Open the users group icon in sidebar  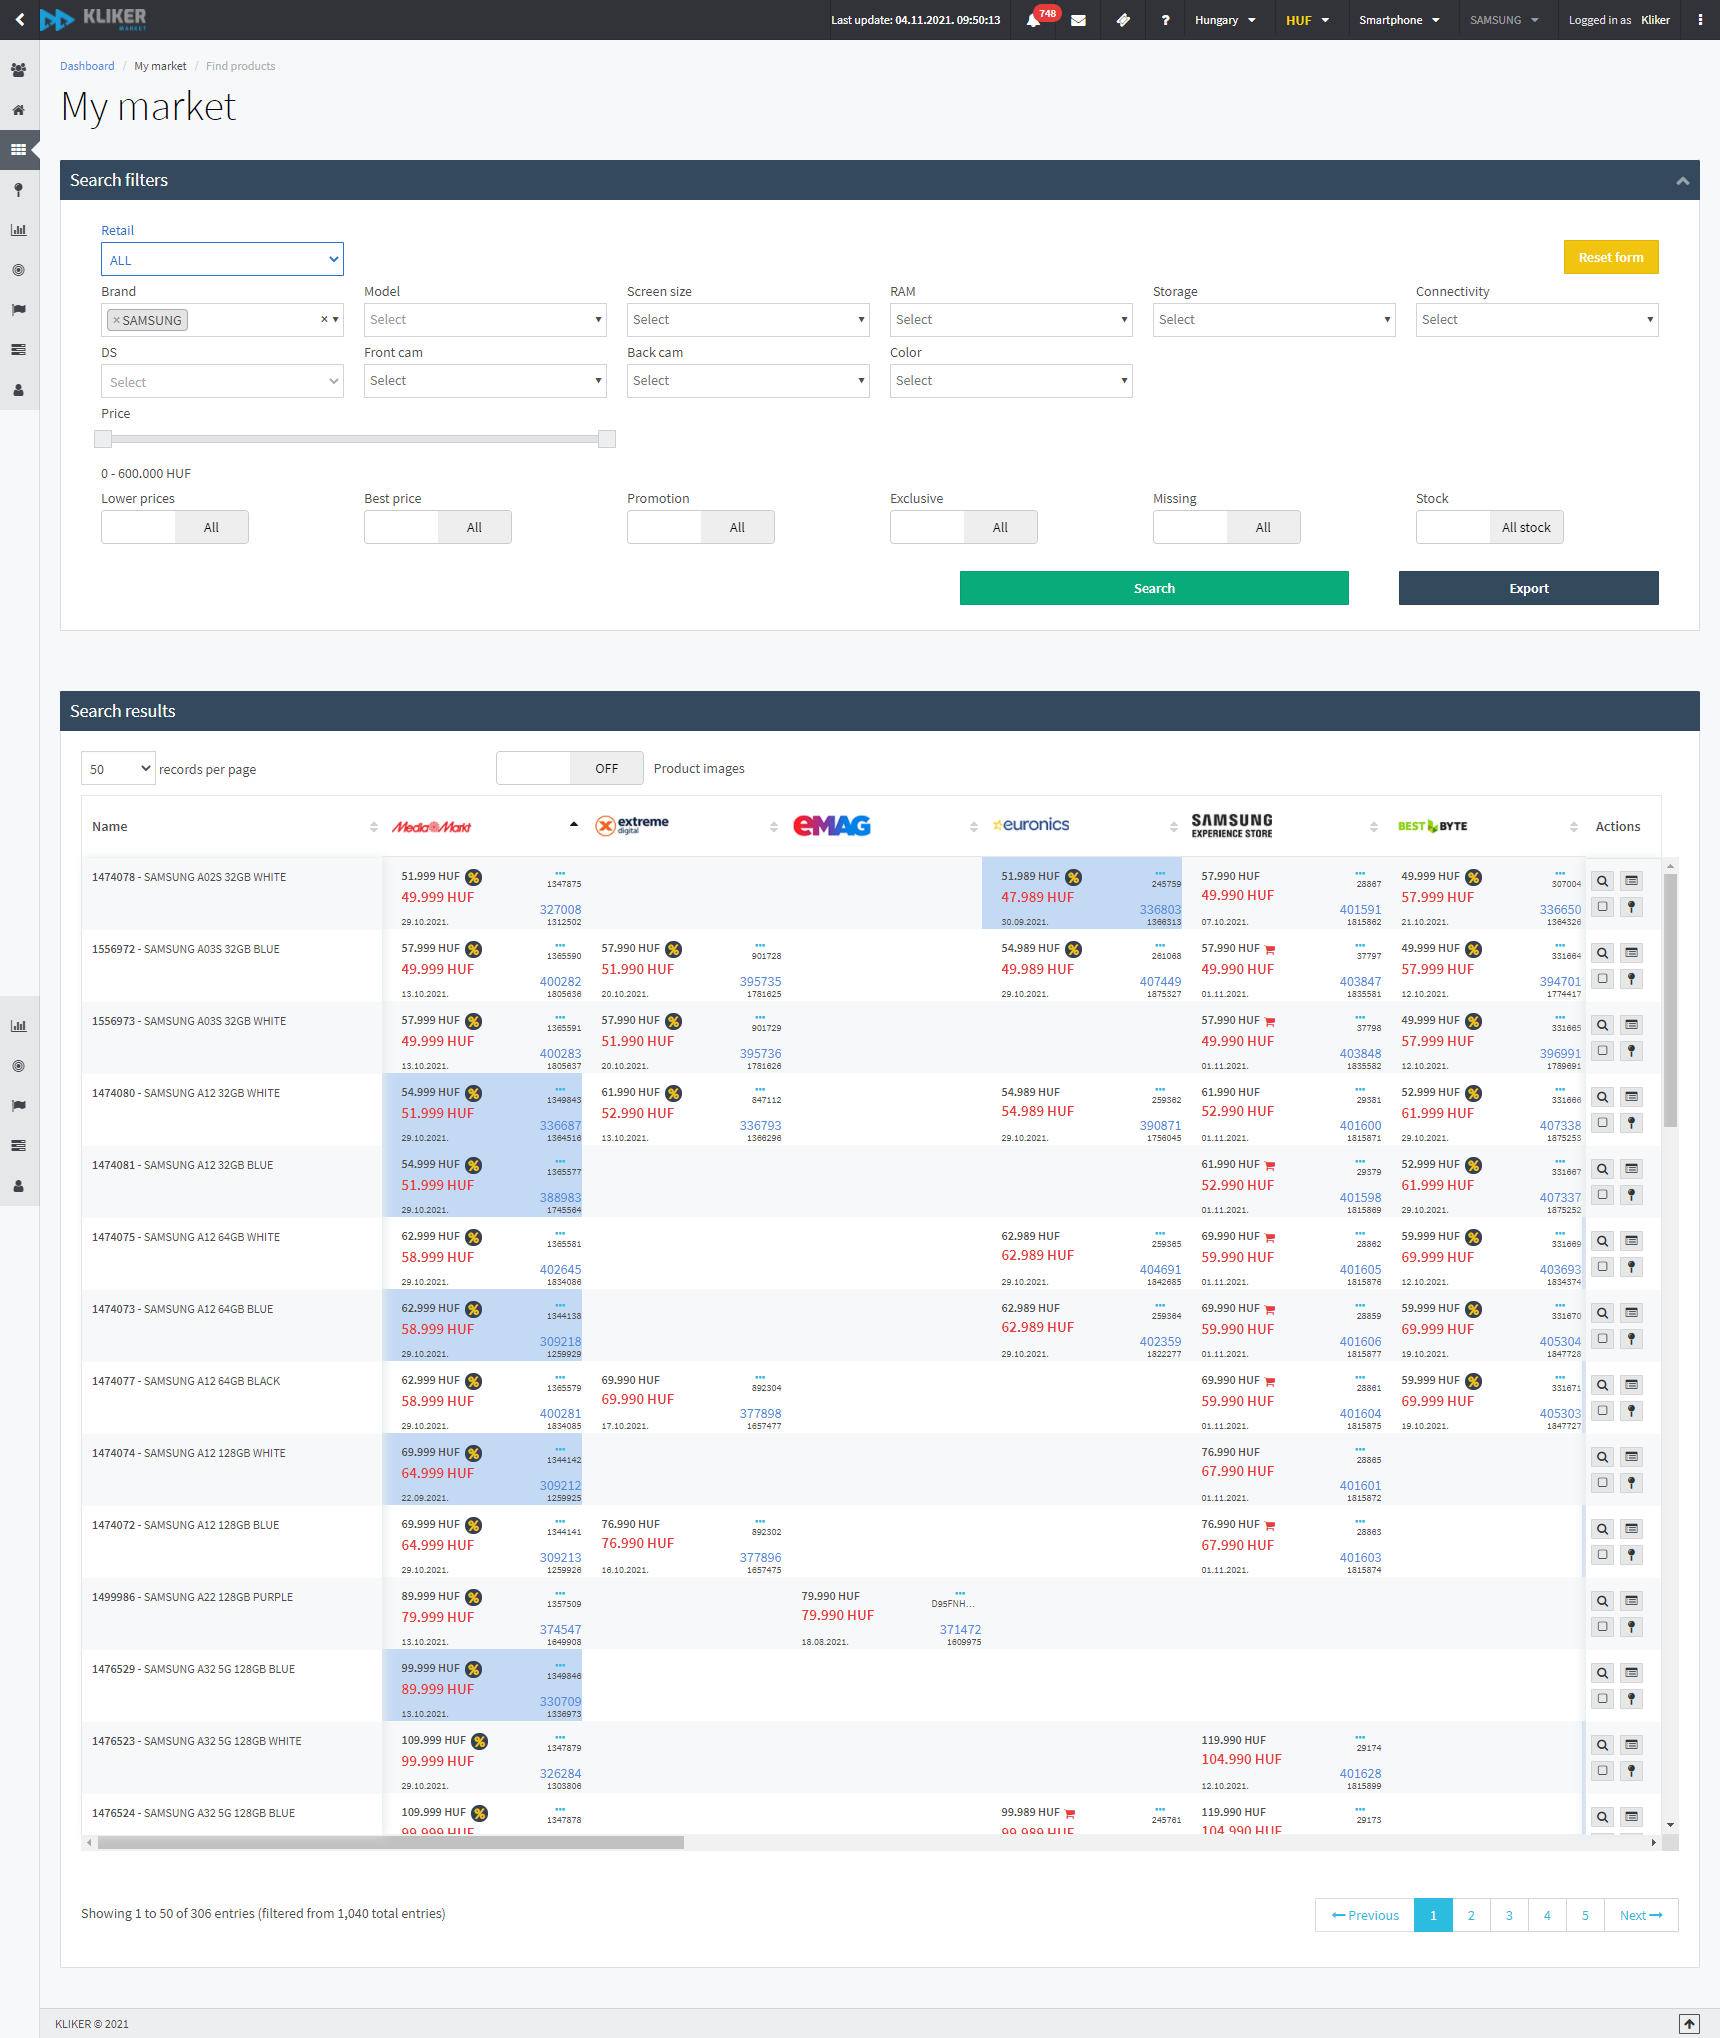(18, 70)
